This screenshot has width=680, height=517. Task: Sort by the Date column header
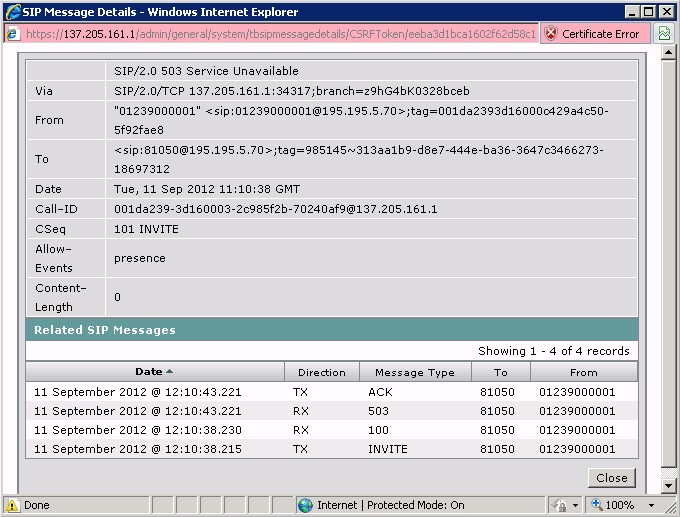tap(155, 372)
